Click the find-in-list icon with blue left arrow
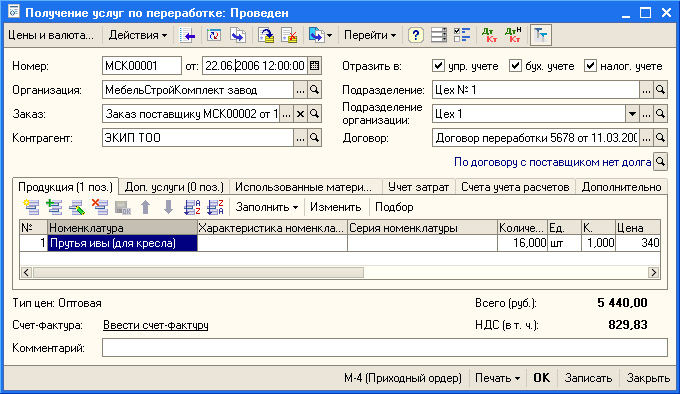 [x=187, y=35]
